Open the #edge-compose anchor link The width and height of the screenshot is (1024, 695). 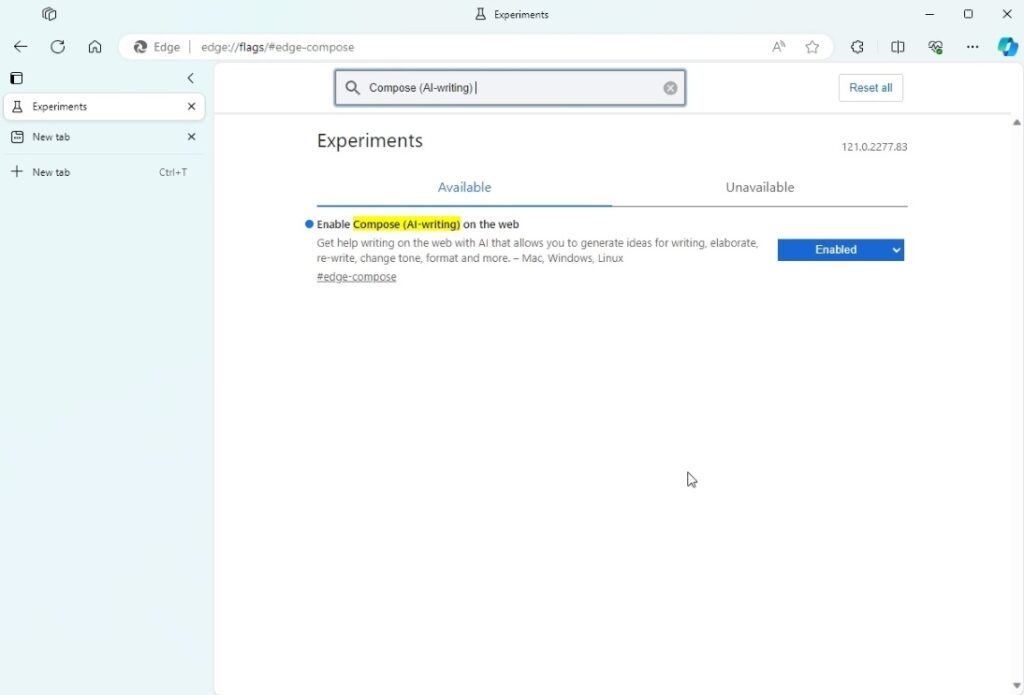[x=356, y=277]
